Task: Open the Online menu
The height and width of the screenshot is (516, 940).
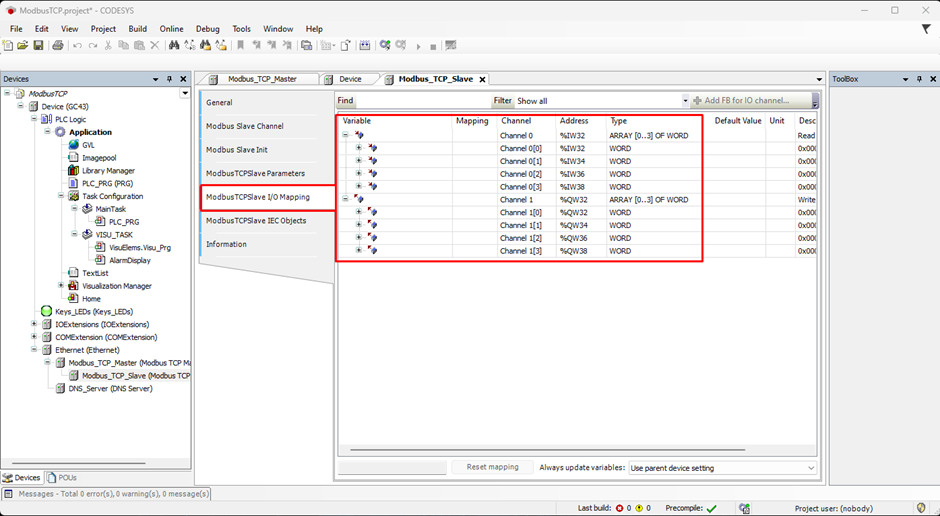Action: pos(171,29)
